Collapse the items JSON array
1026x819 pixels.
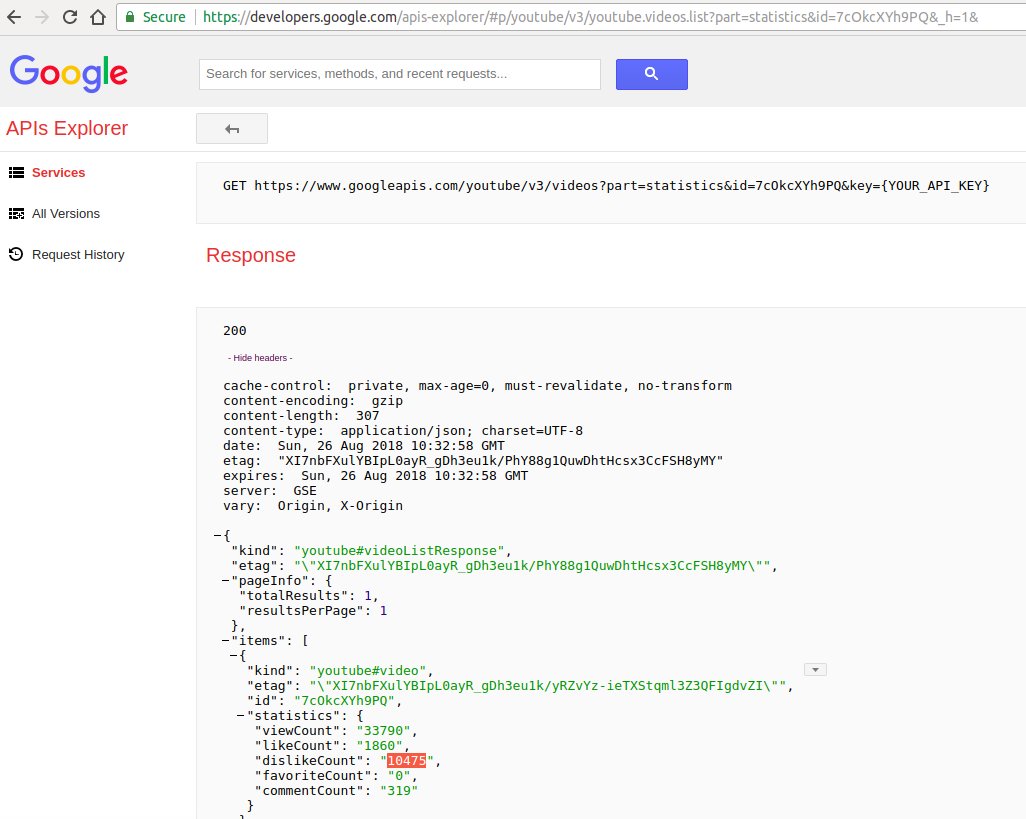click(x=225, y=641)
